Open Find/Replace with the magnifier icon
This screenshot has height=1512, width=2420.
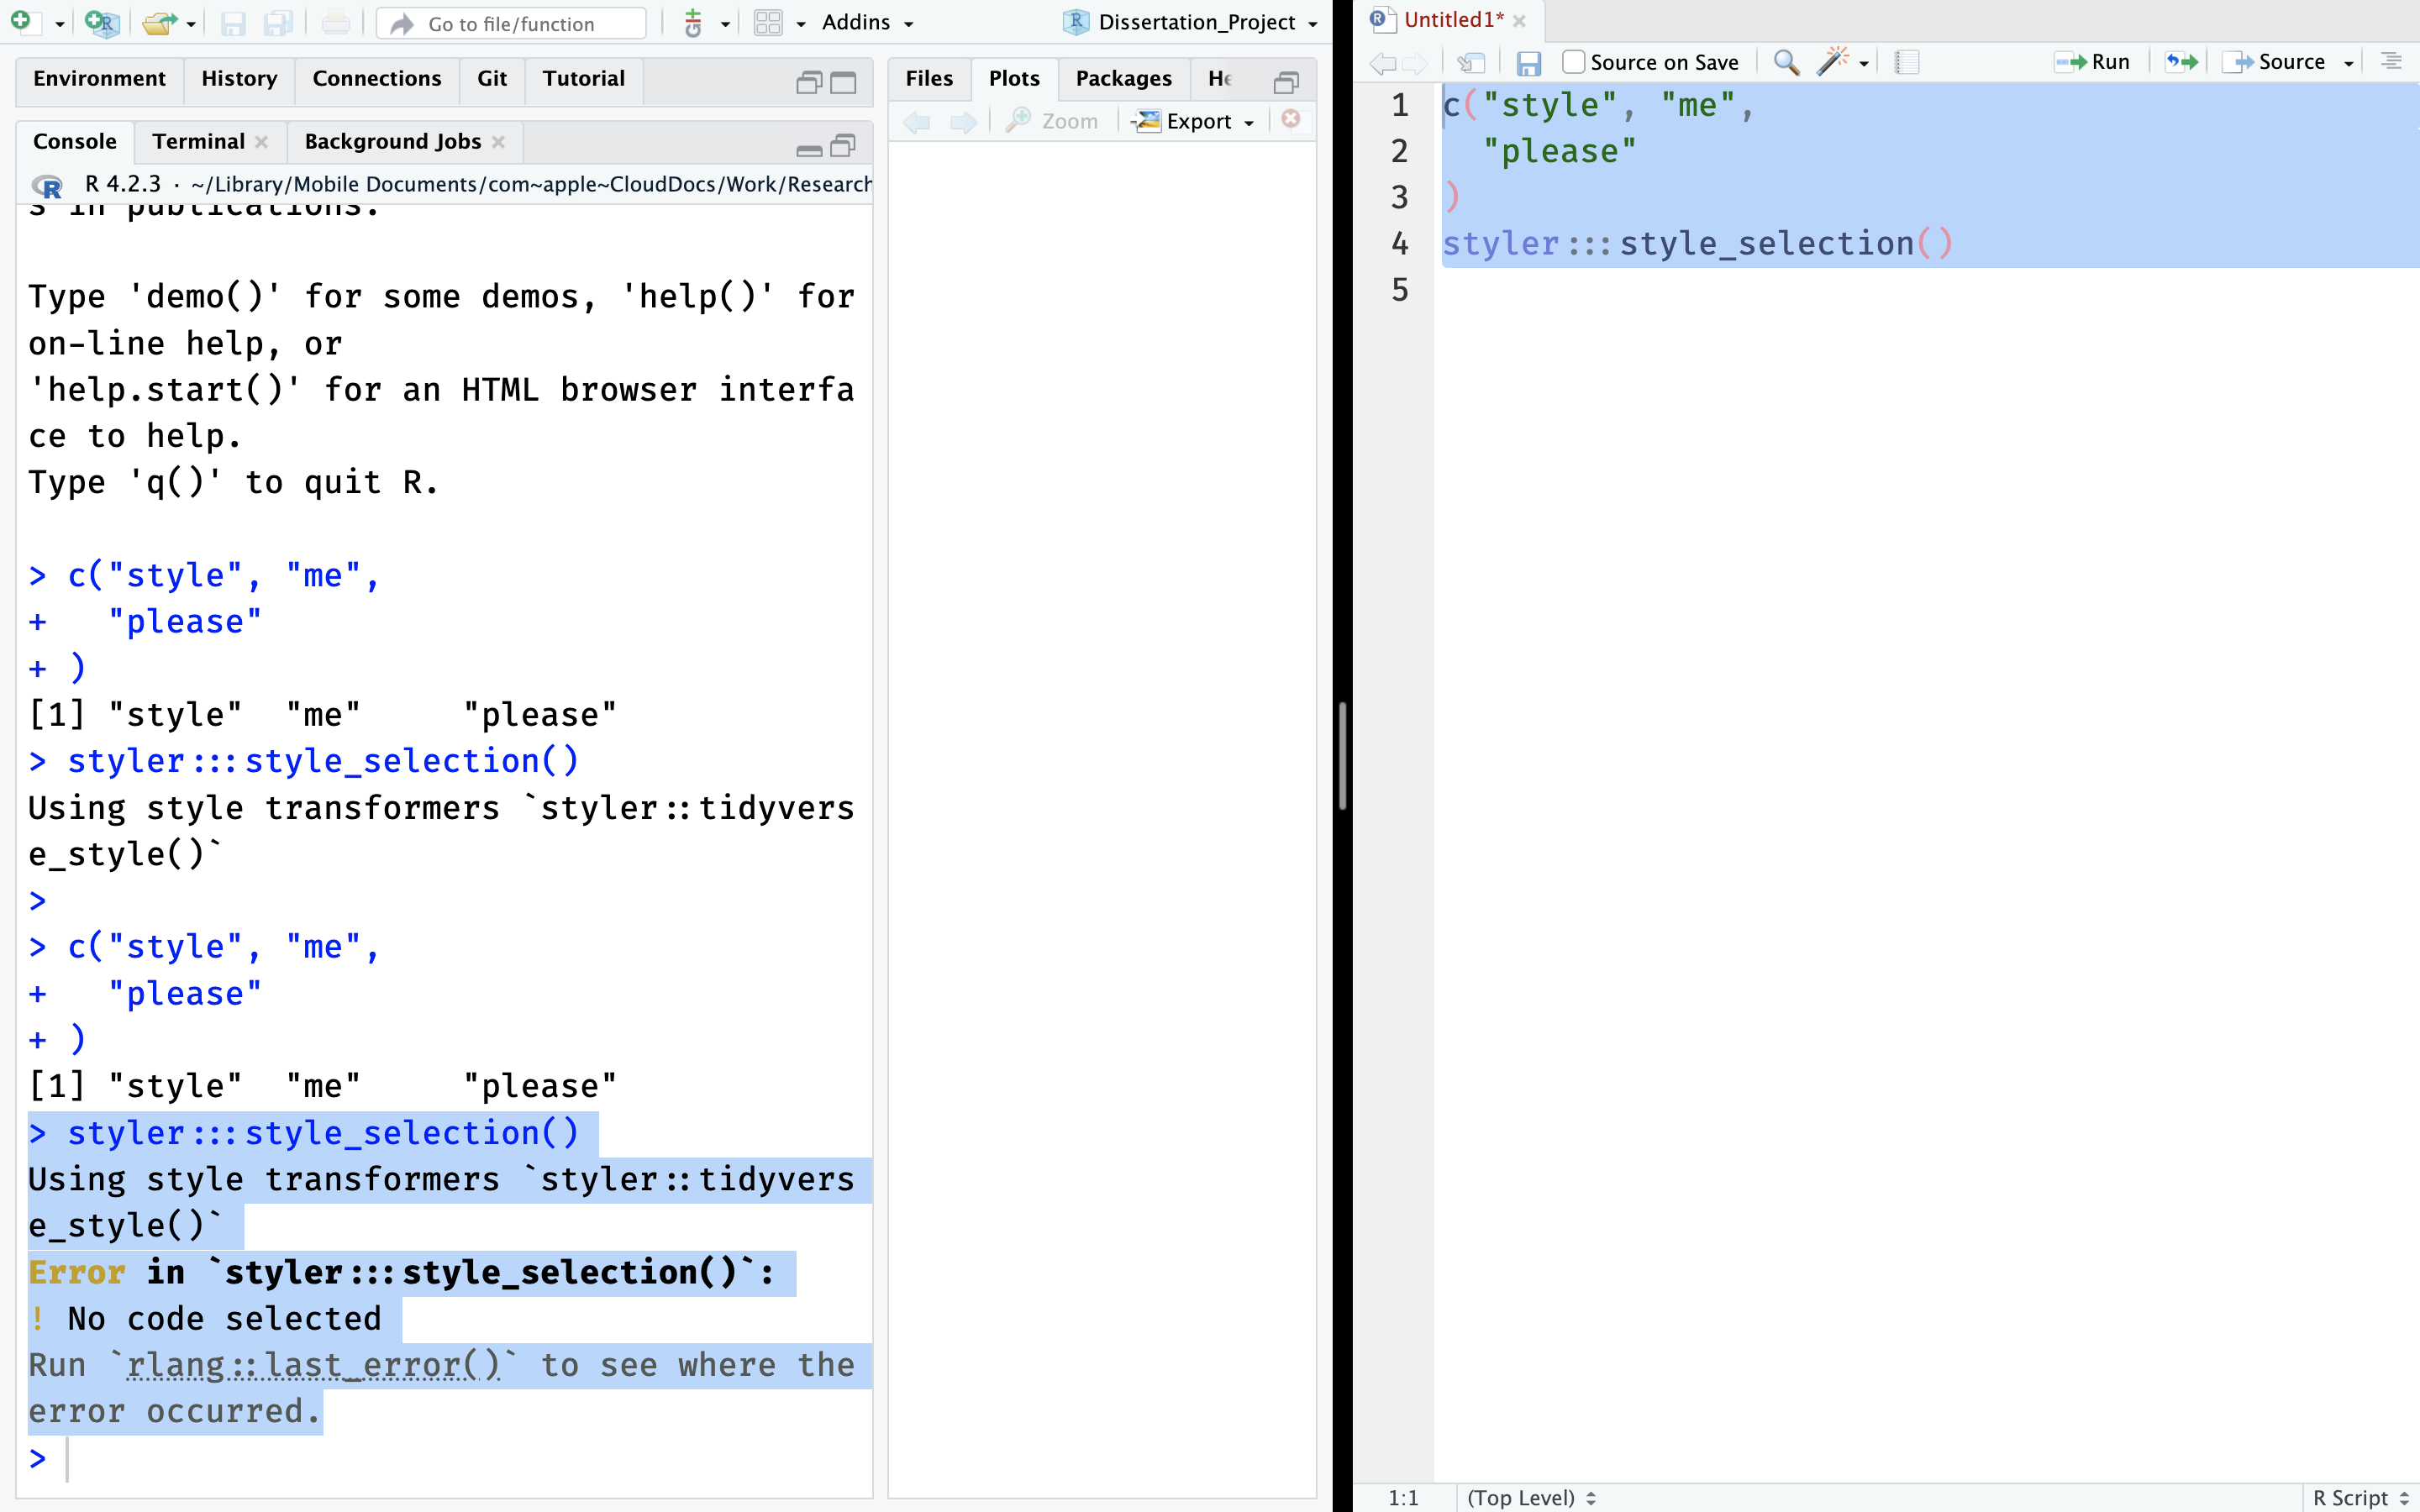pyautogui.click(x=1786, y=61)
